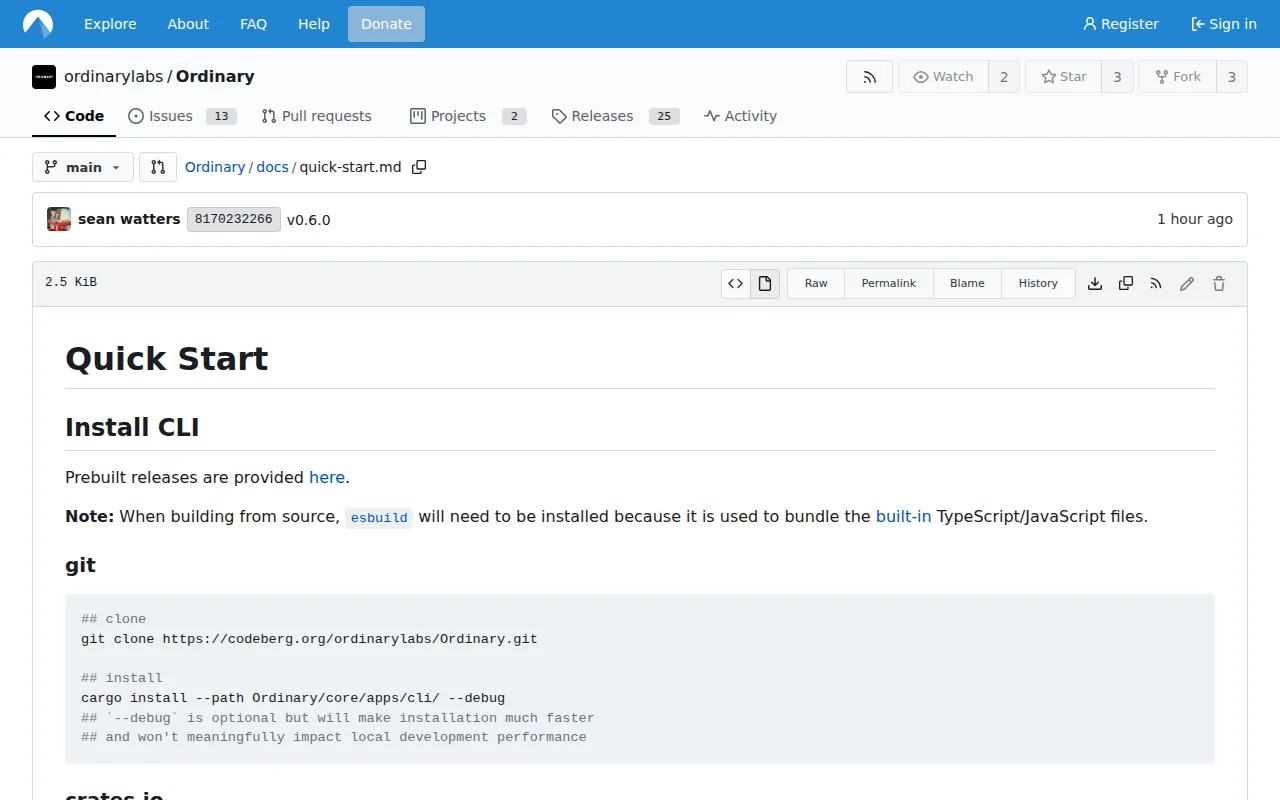View the watchers count 2
1280x800 pixels.
[x=1004, y=77]
